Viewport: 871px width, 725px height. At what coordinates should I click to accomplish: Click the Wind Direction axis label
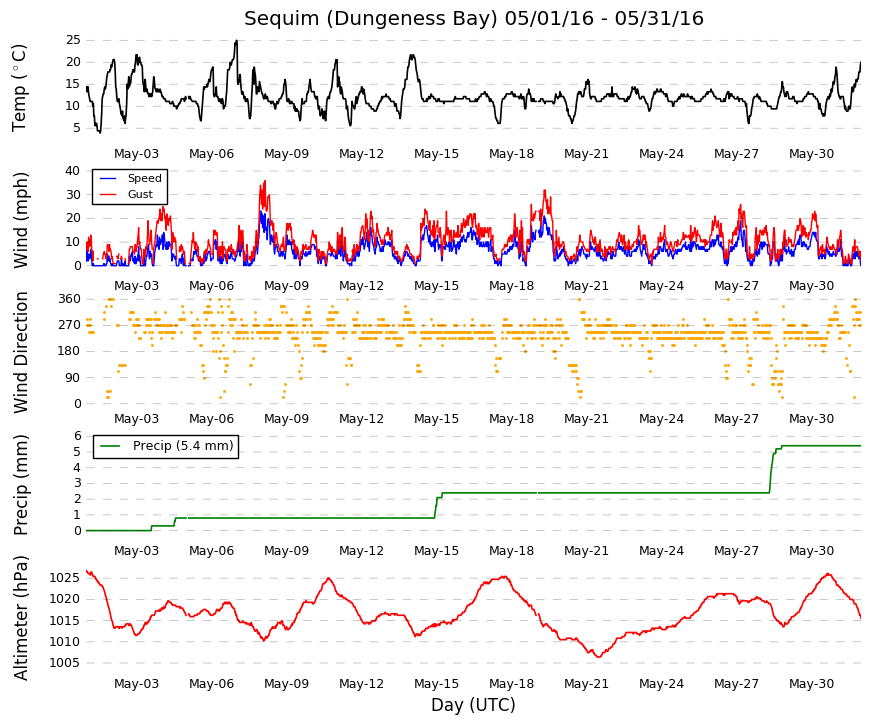click(19, 353)
